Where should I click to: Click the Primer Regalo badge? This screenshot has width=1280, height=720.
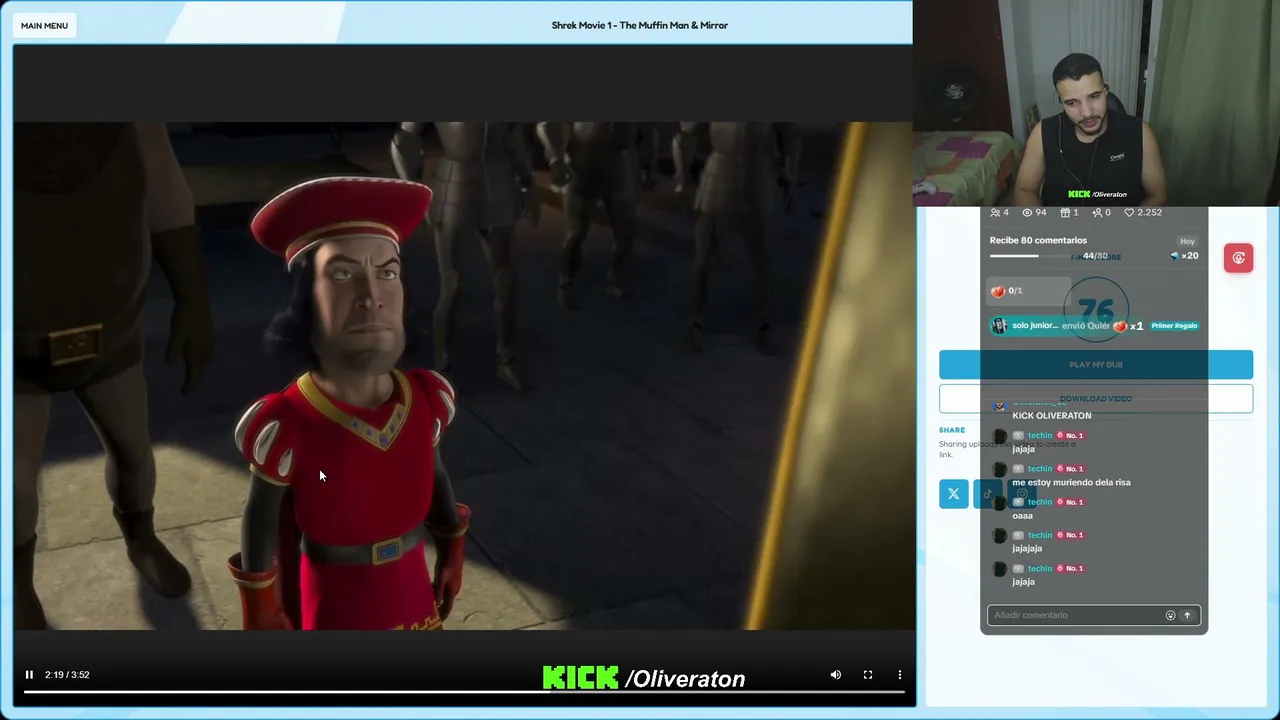pyautogui.click(x=1174, y=326)
